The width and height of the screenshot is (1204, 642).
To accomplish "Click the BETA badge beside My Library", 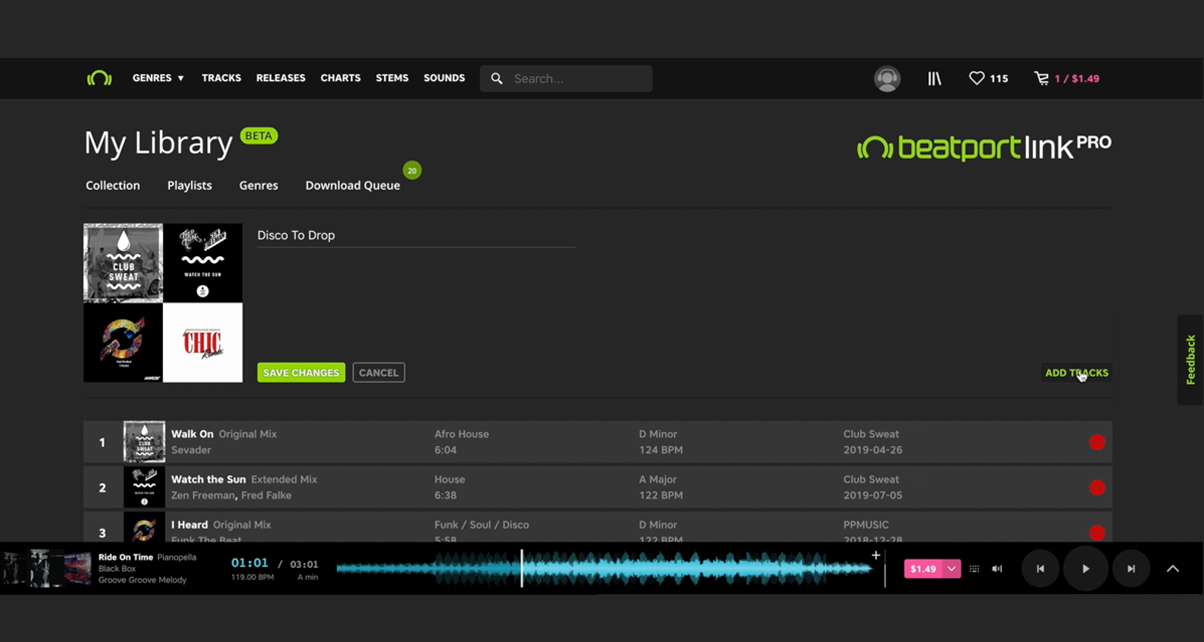I will (x=259, y=136).
